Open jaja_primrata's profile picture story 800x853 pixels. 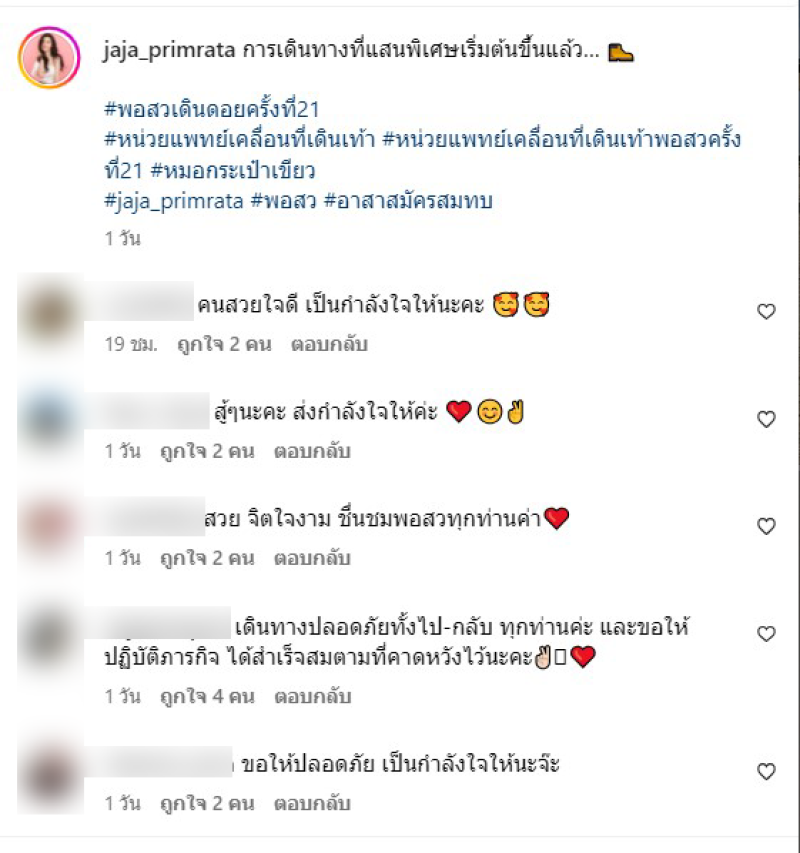tap(49, 57)
